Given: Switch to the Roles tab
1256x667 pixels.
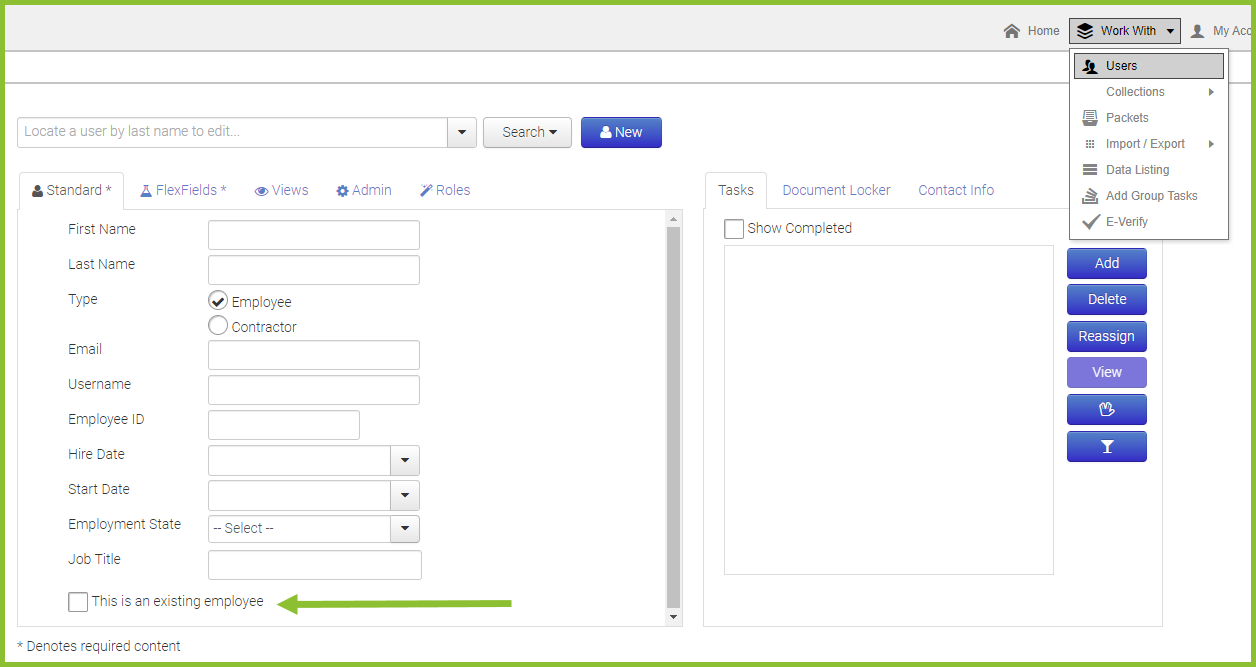Looking at the screenshot, I should (x=444, y=190).
